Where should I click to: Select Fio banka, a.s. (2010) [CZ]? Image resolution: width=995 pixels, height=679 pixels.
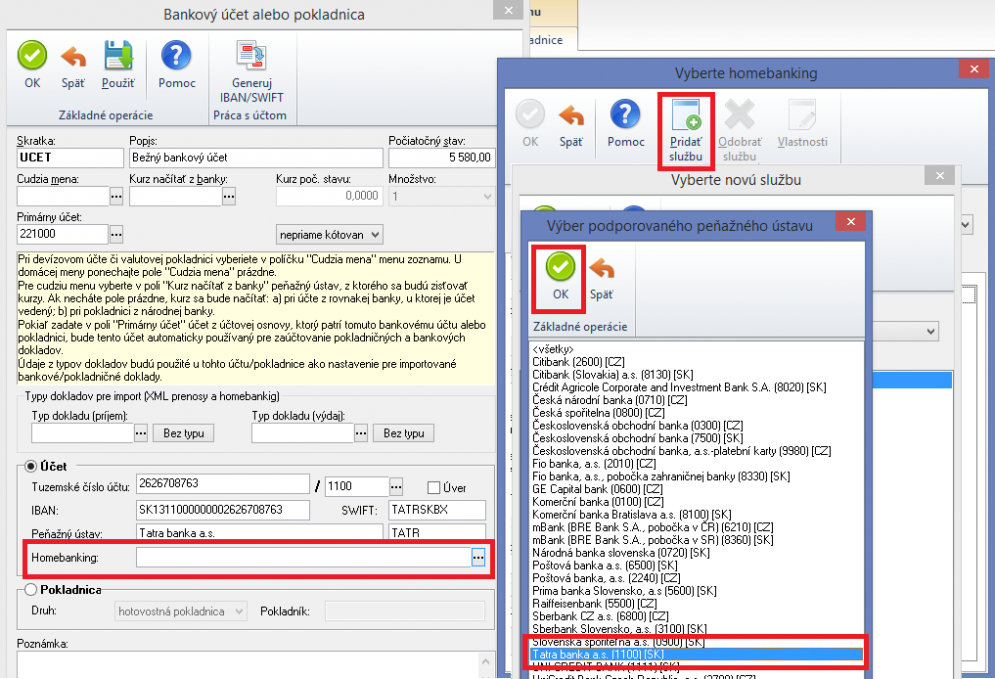pos(594,463)
